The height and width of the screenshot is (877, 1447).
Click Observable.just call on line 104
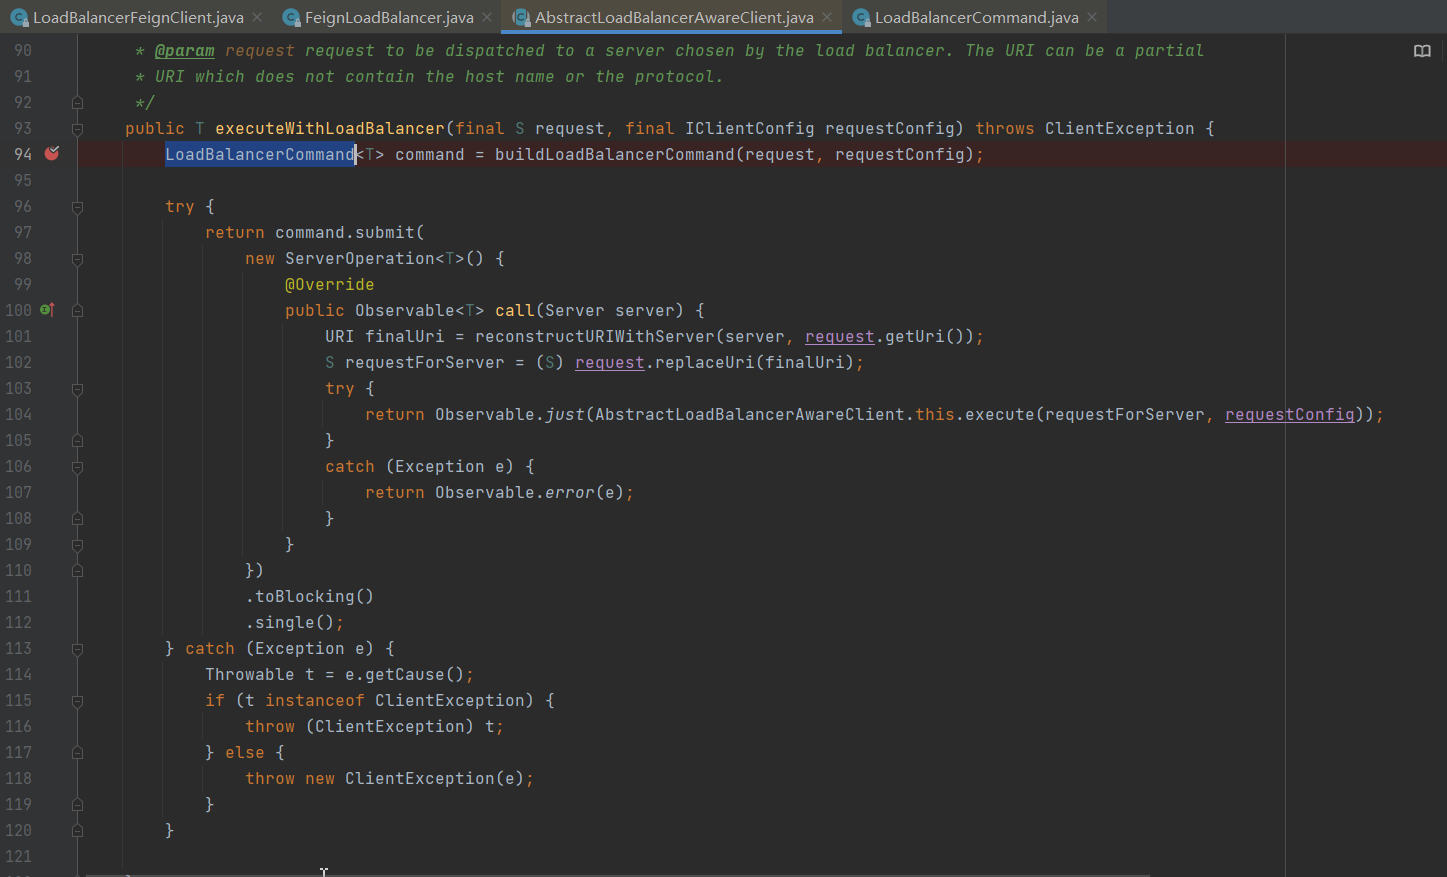click(x=510, y=414)
